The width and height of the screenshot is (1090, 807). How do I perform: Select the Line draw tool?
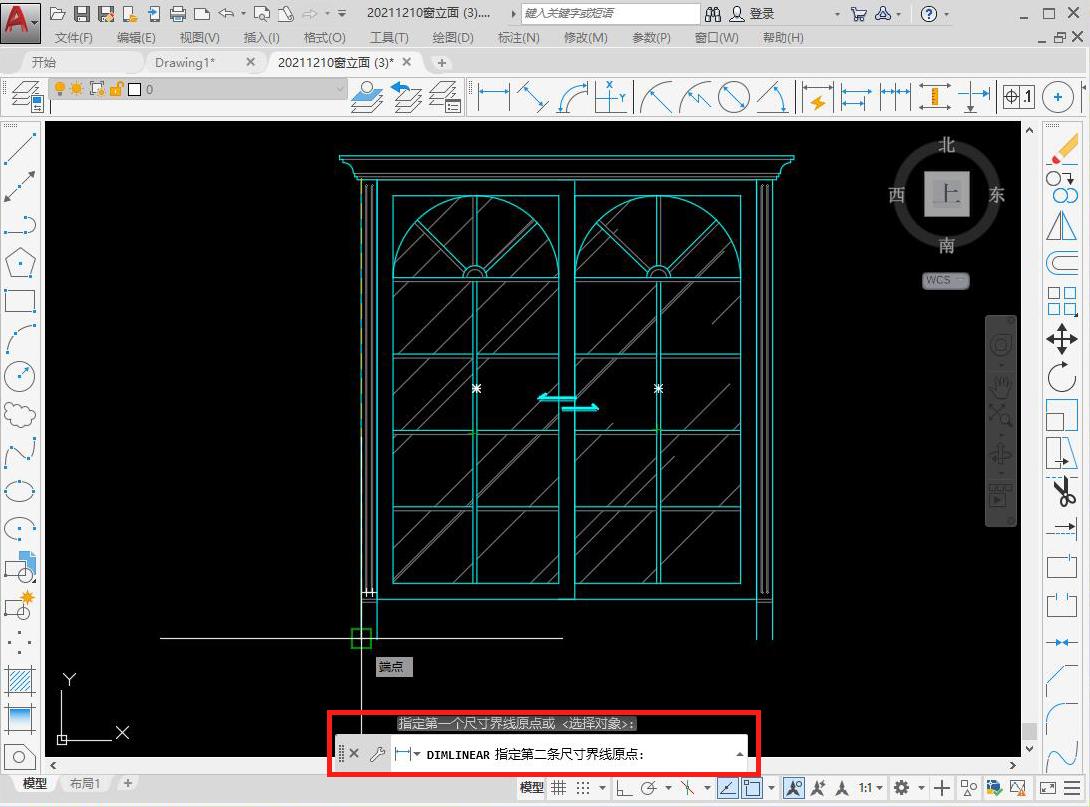pos(20,148)
